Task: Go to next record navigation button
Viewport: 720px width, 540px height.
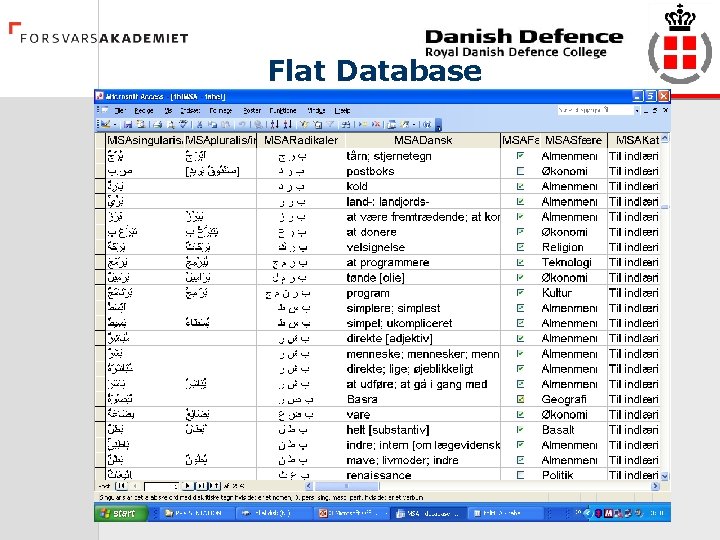Action: (x=187, y=485)
